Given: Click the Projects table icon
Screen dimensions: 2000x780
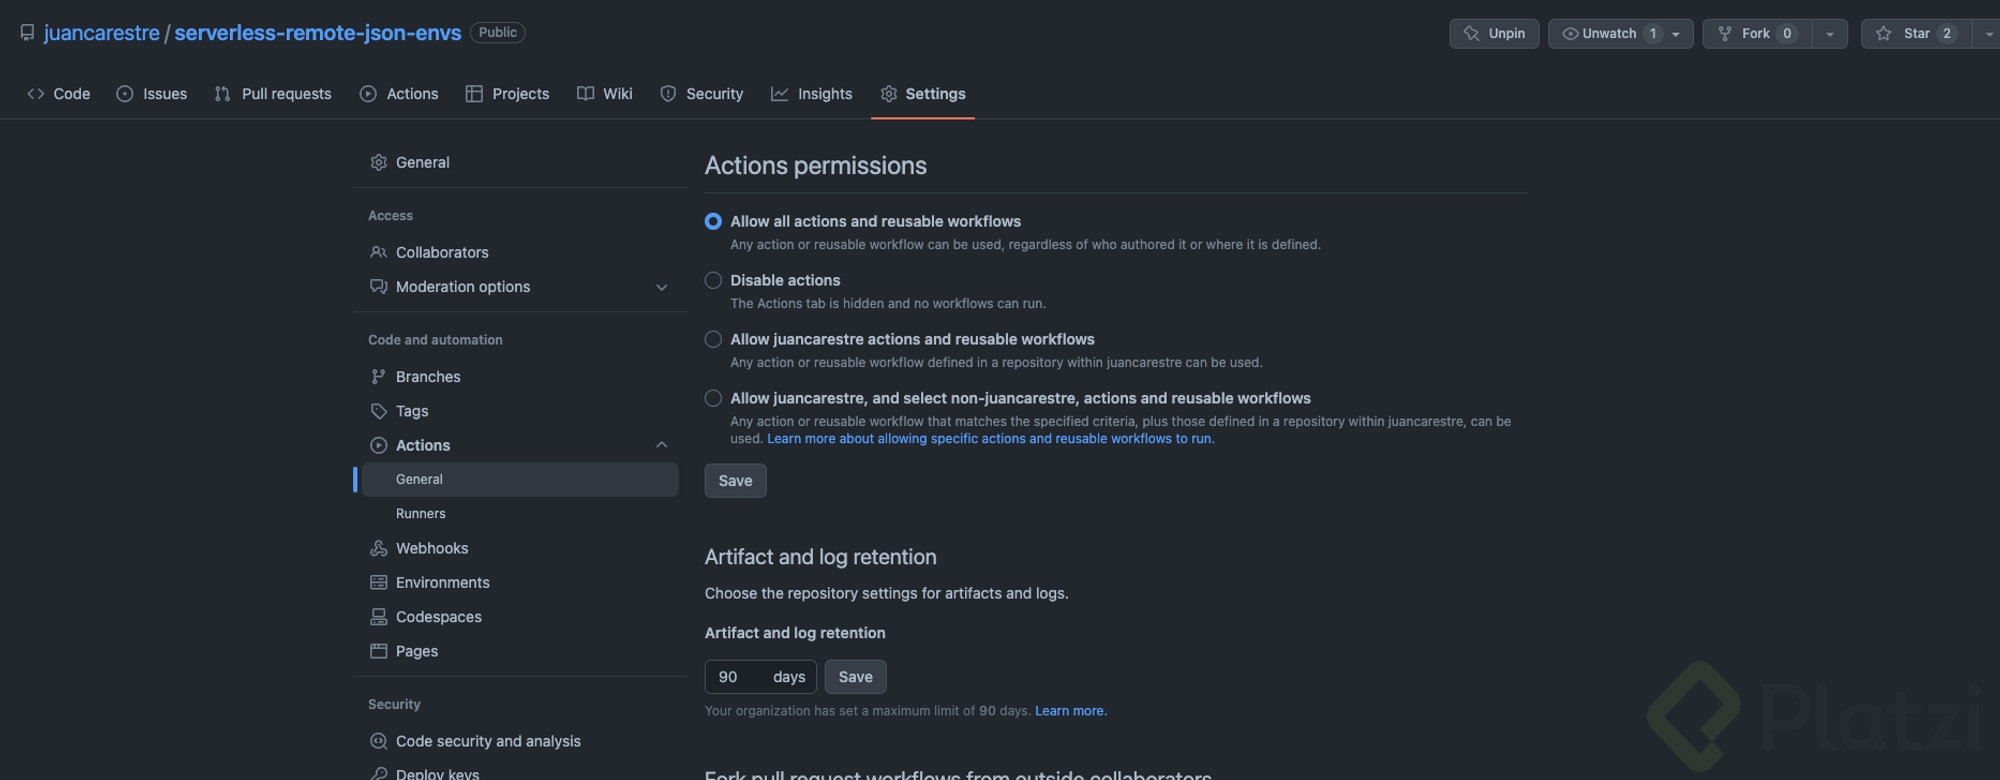Looking at the screenshot, I should 474,94.
